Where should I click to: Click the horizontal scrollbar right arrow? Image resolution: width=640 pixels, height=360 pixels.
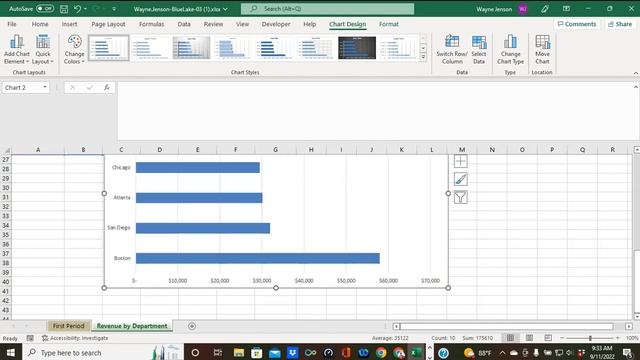(x=629, y=326)
